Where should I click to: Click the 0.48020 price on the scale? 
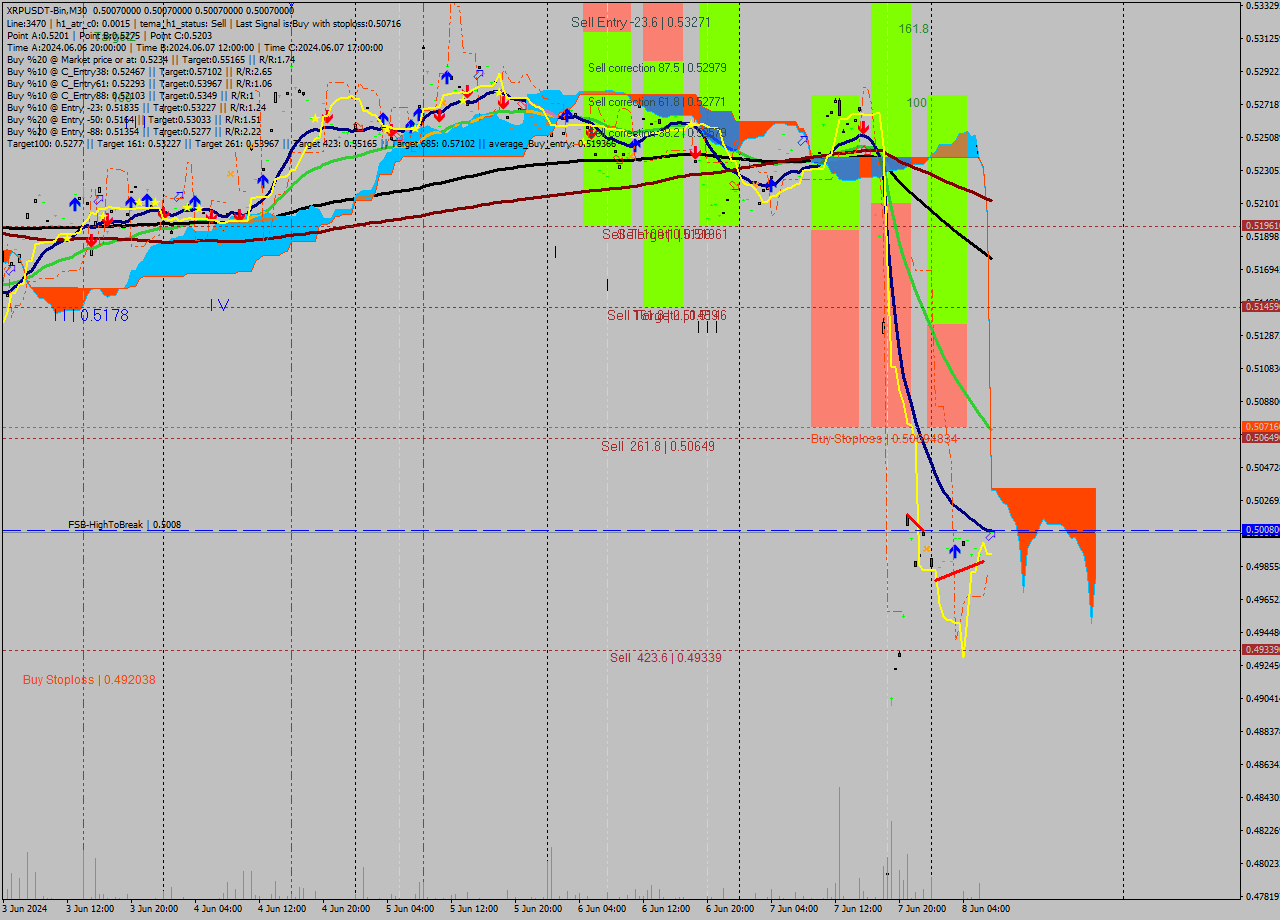point(1261,863)
